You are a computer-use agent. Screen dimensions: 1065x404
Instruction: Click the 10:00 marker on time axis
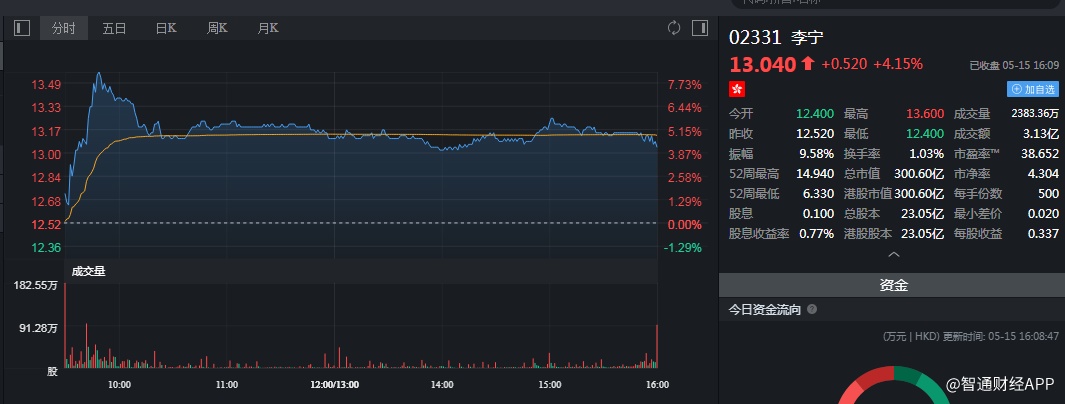pyautogui.click(x=119, y=384)
